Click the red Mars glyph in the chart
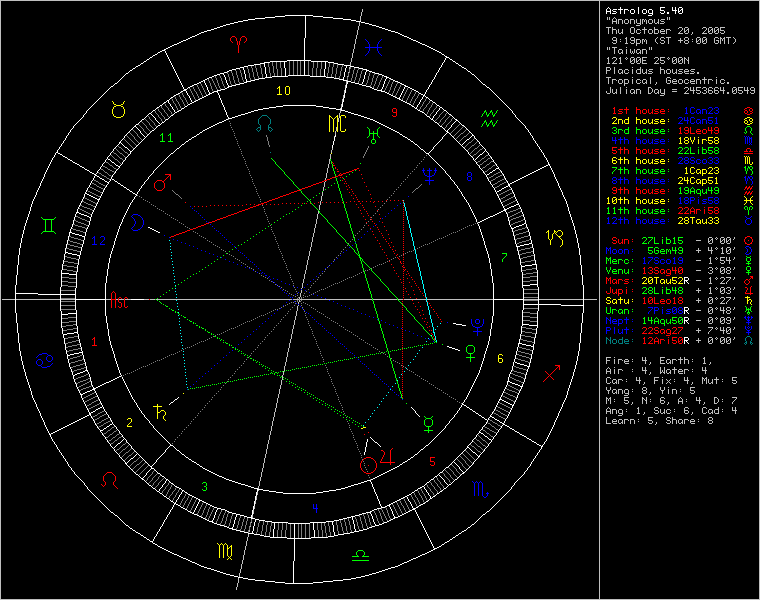The width and height of the screenshot is (760, 600). 163,182
